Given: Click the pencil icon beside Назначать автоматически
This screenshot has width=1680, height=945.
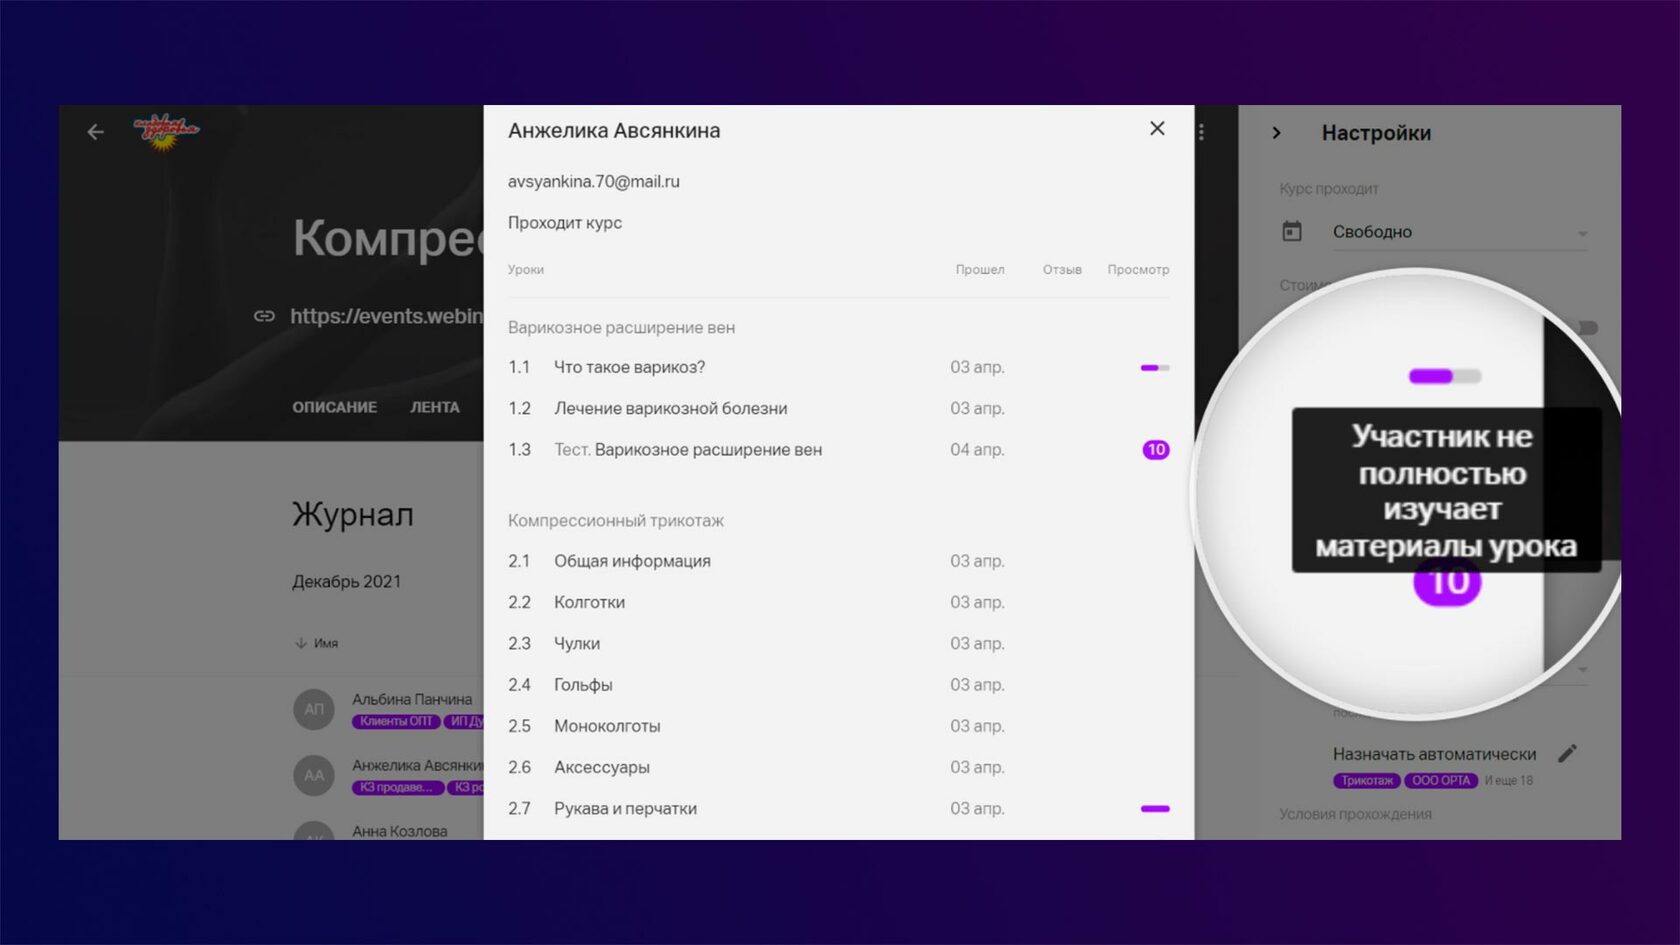Looking at the screenshot, I should tap(1567, 753).
